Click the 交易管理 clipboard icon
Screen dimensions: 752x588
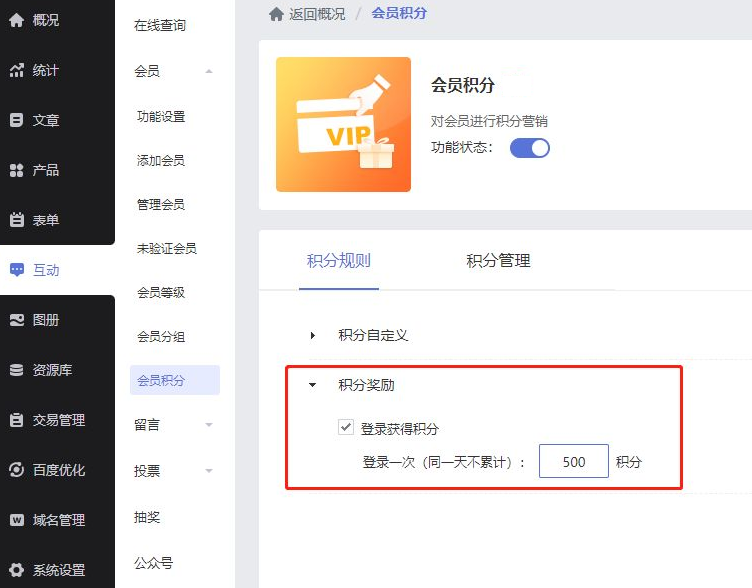pos(16,420)
